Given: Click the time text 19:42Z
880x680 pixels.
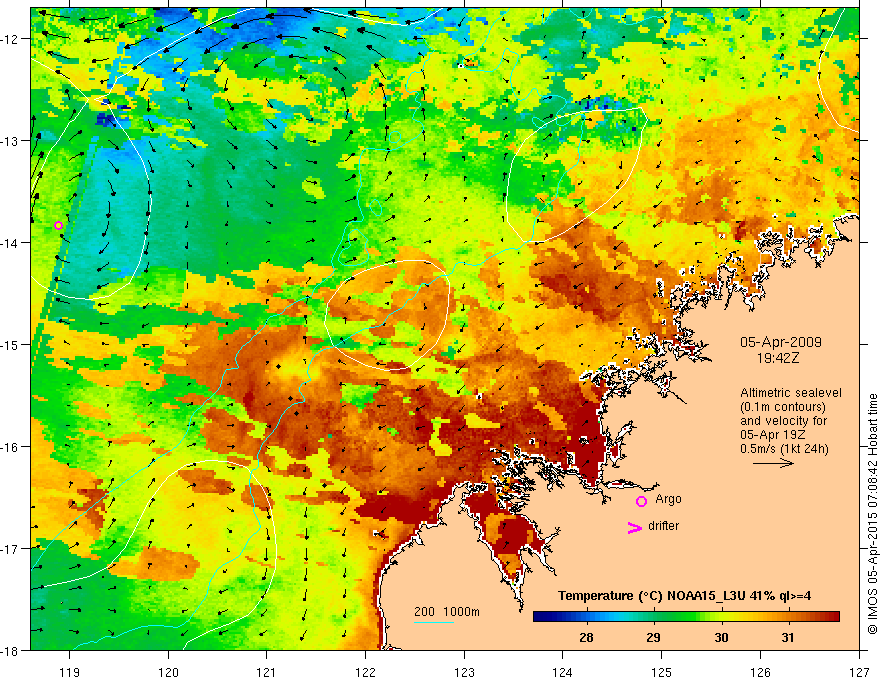Looking at the screenshot, I should [x=778, y=359].
